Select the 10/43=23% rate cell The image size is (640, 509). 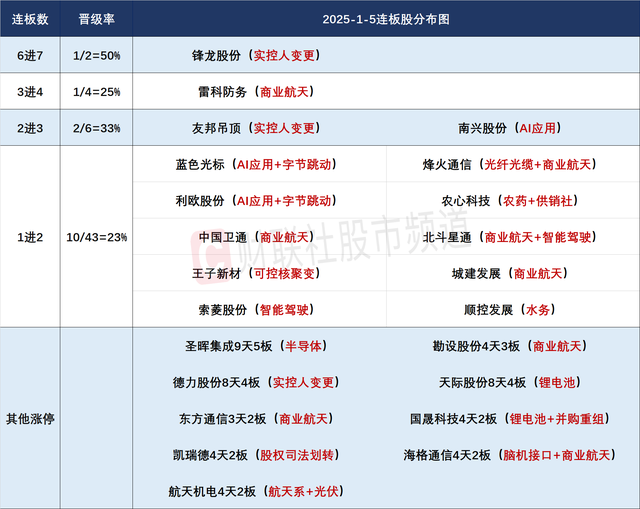pos(96,237)
